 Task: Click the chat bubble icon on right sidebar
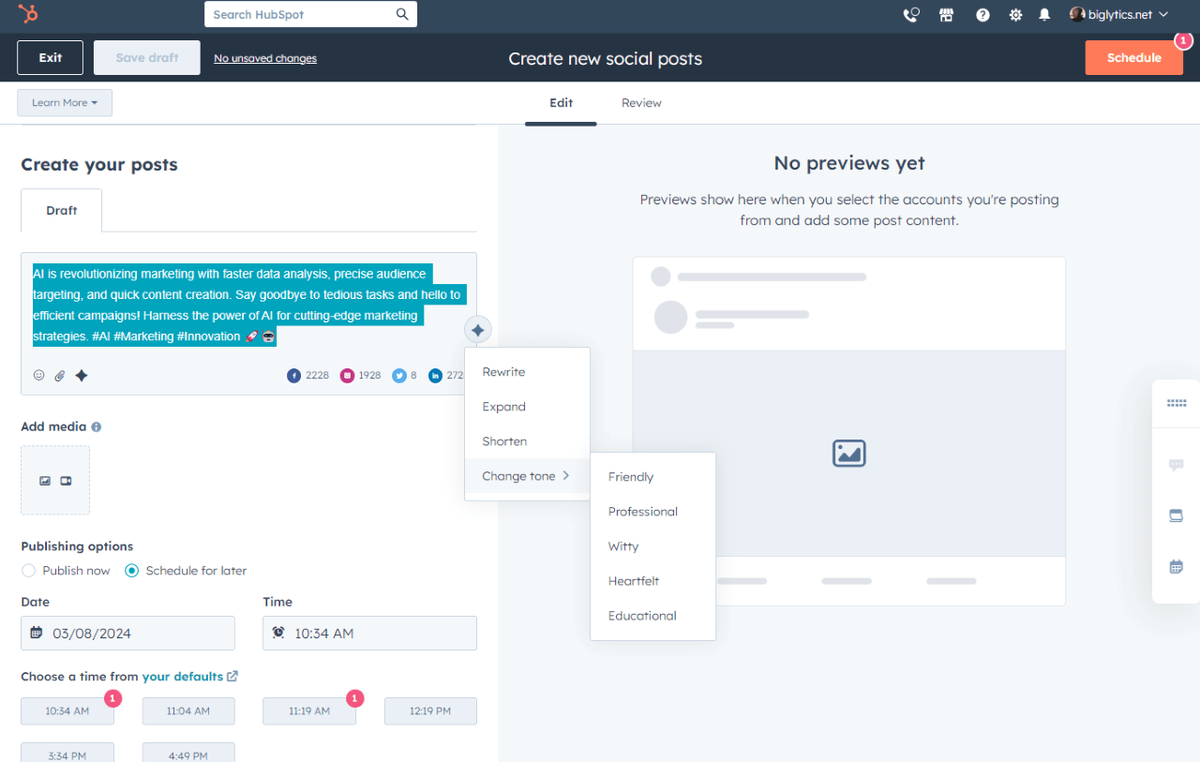(1176, 465)
